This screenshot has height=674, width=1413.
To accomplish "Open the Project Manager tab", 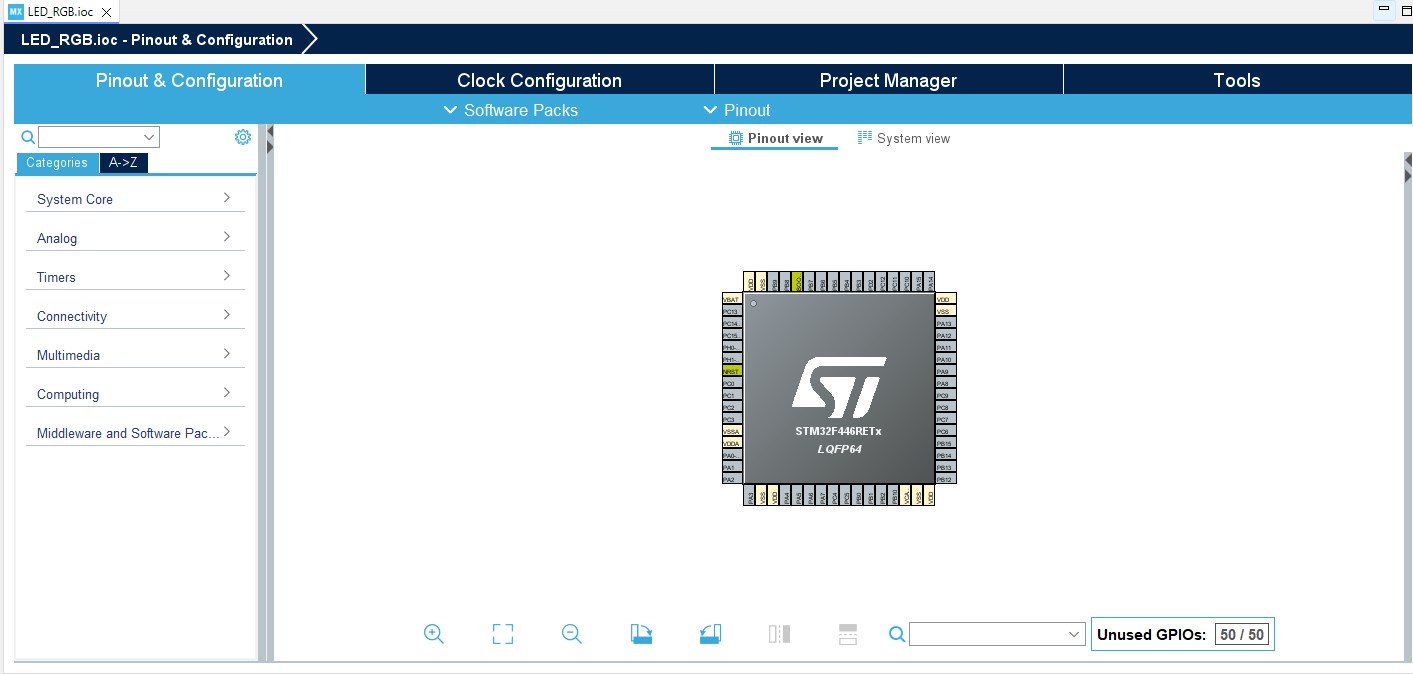I will click(x=888, y=80).
